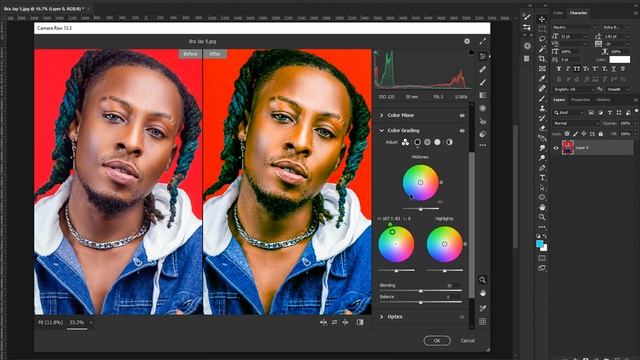Select Photoshop Eyedropper tool

click(542, 78)
